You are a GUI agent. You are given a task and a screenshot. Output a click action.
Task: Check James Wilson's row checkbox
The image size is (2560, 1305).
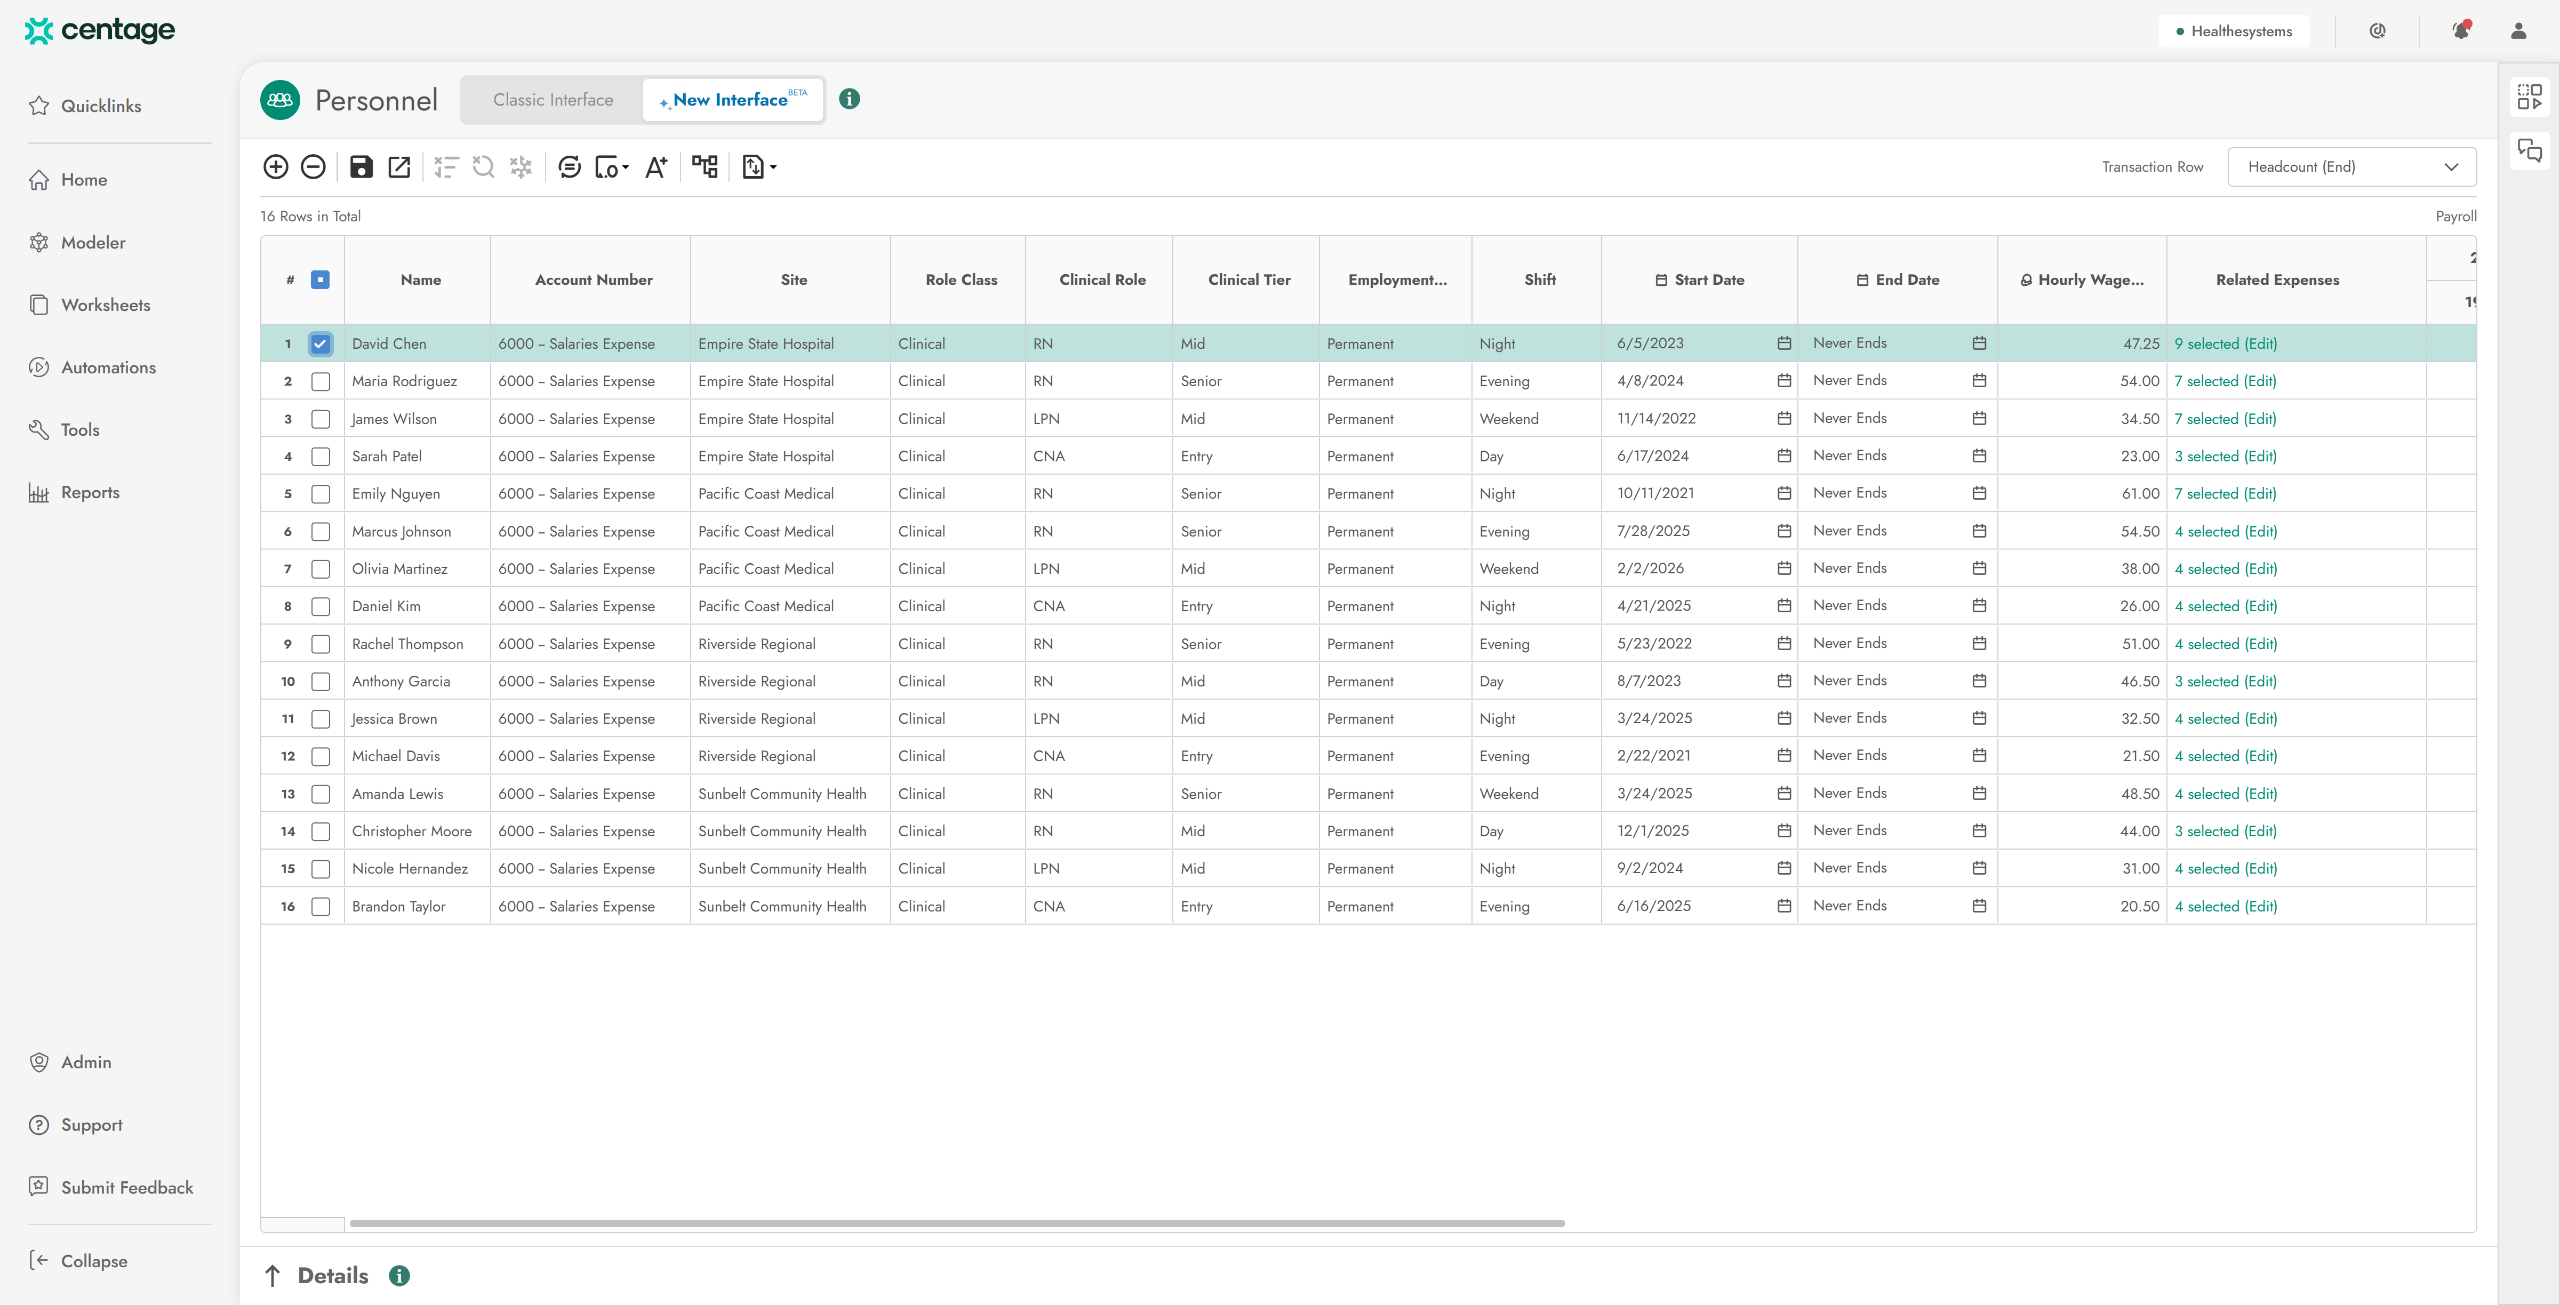point(320,419)
